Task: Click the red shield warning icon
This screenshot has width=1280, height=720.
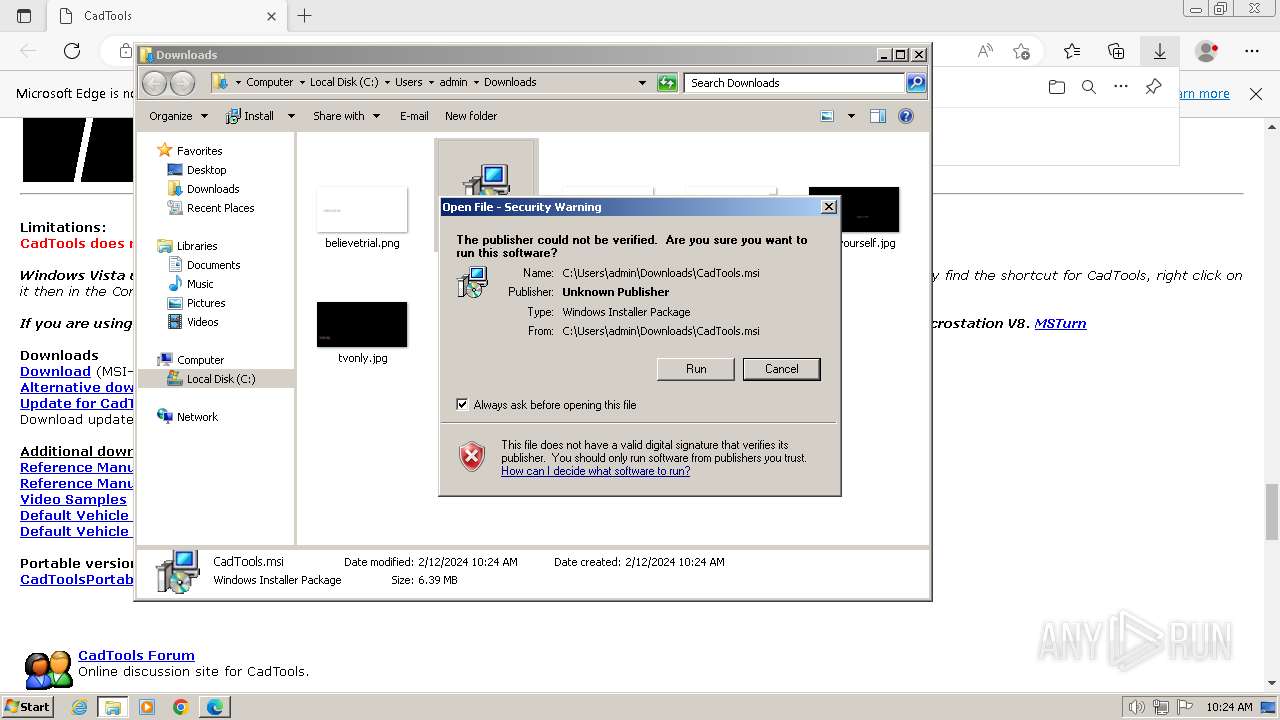Action: pyautogui.click(x=472, y=456)
